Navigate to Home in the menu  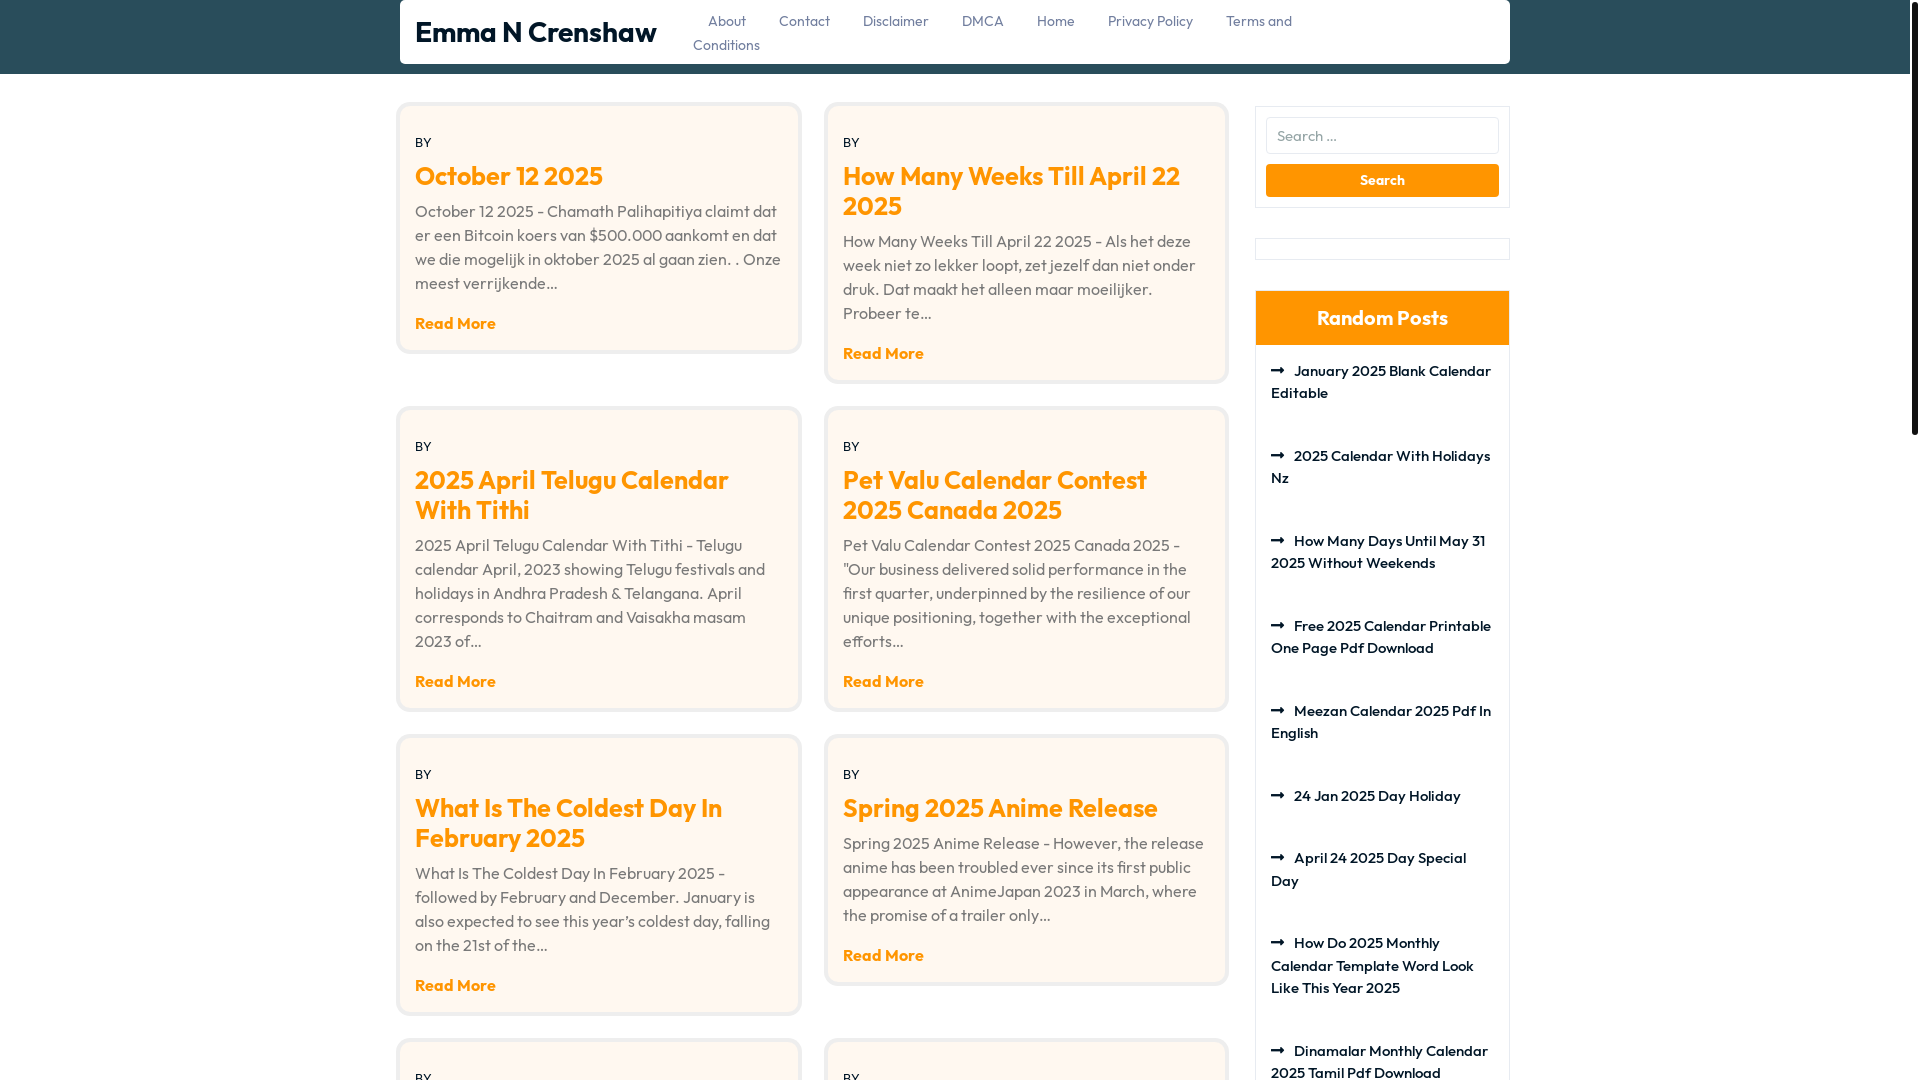(1055, 21)
